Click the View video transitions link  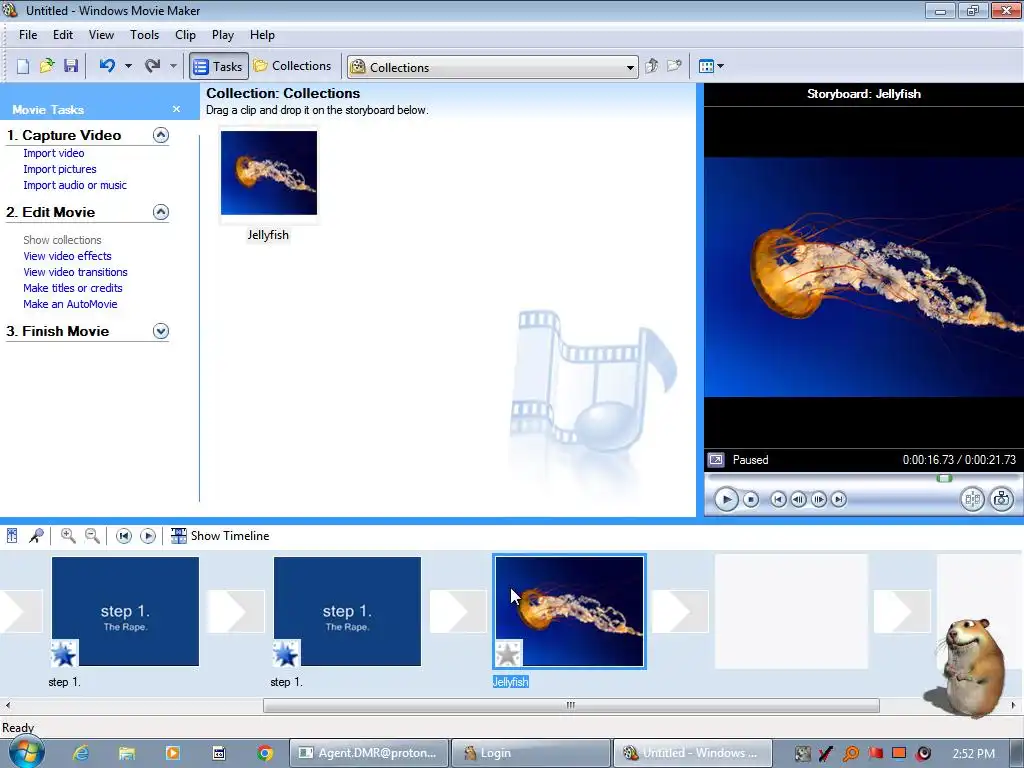pyautogui.click(x=75, y=272)
